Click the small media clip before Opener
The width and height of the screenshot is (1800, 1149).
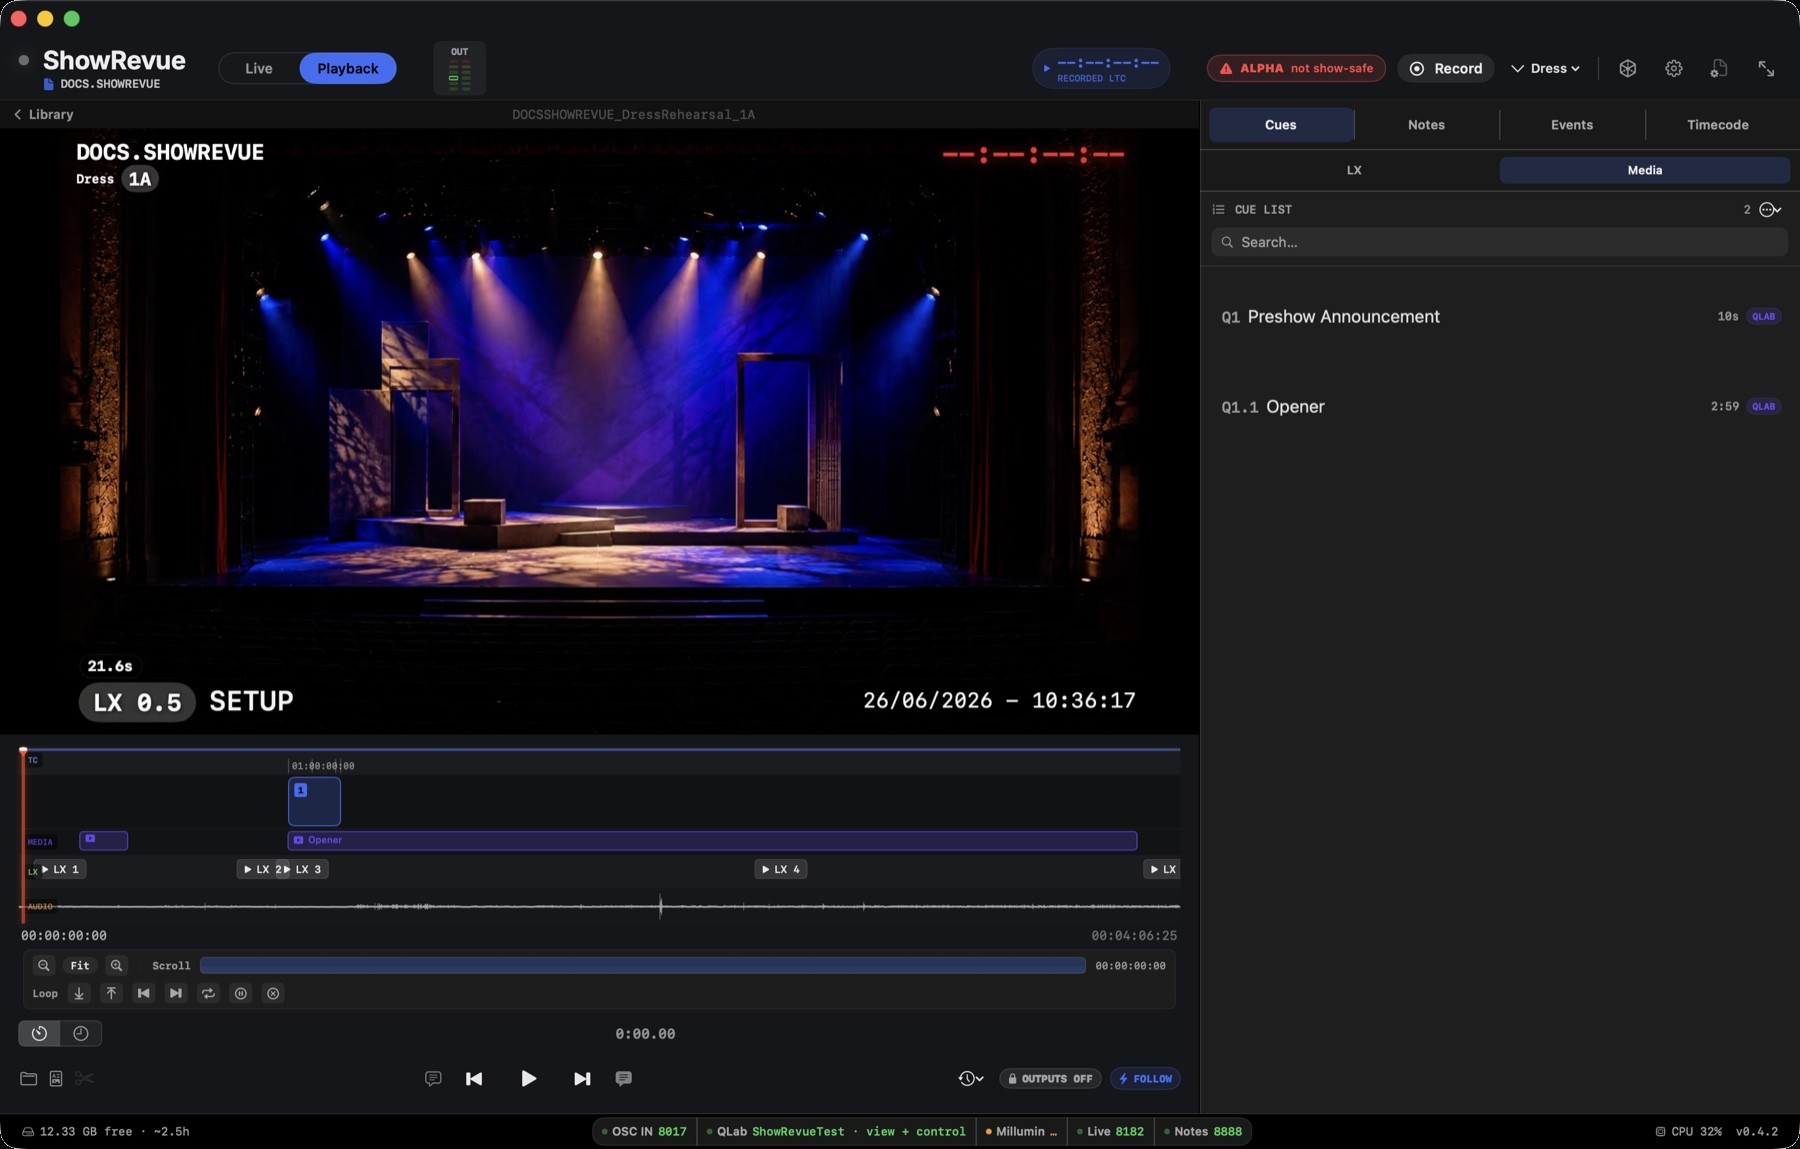click(103, 840)
